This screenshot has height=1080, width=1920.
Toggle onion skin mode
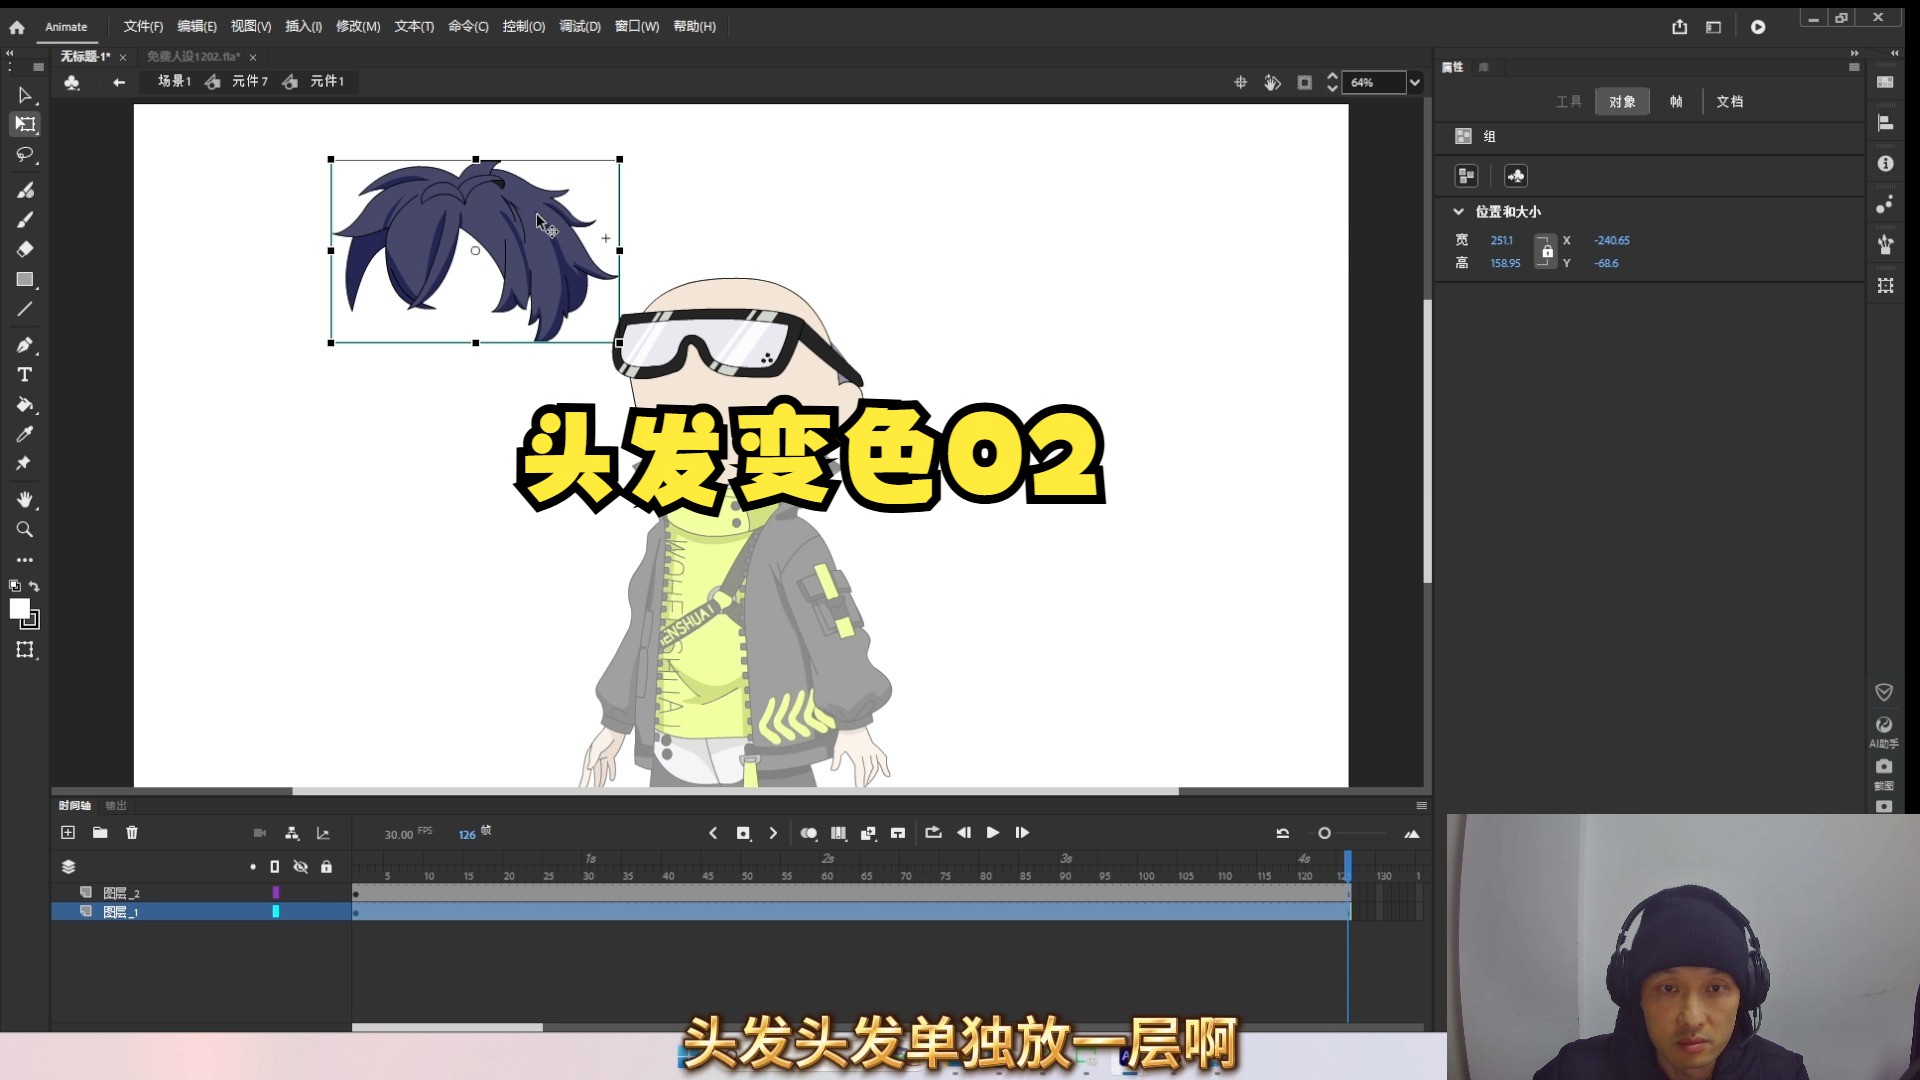click(810, 832)
